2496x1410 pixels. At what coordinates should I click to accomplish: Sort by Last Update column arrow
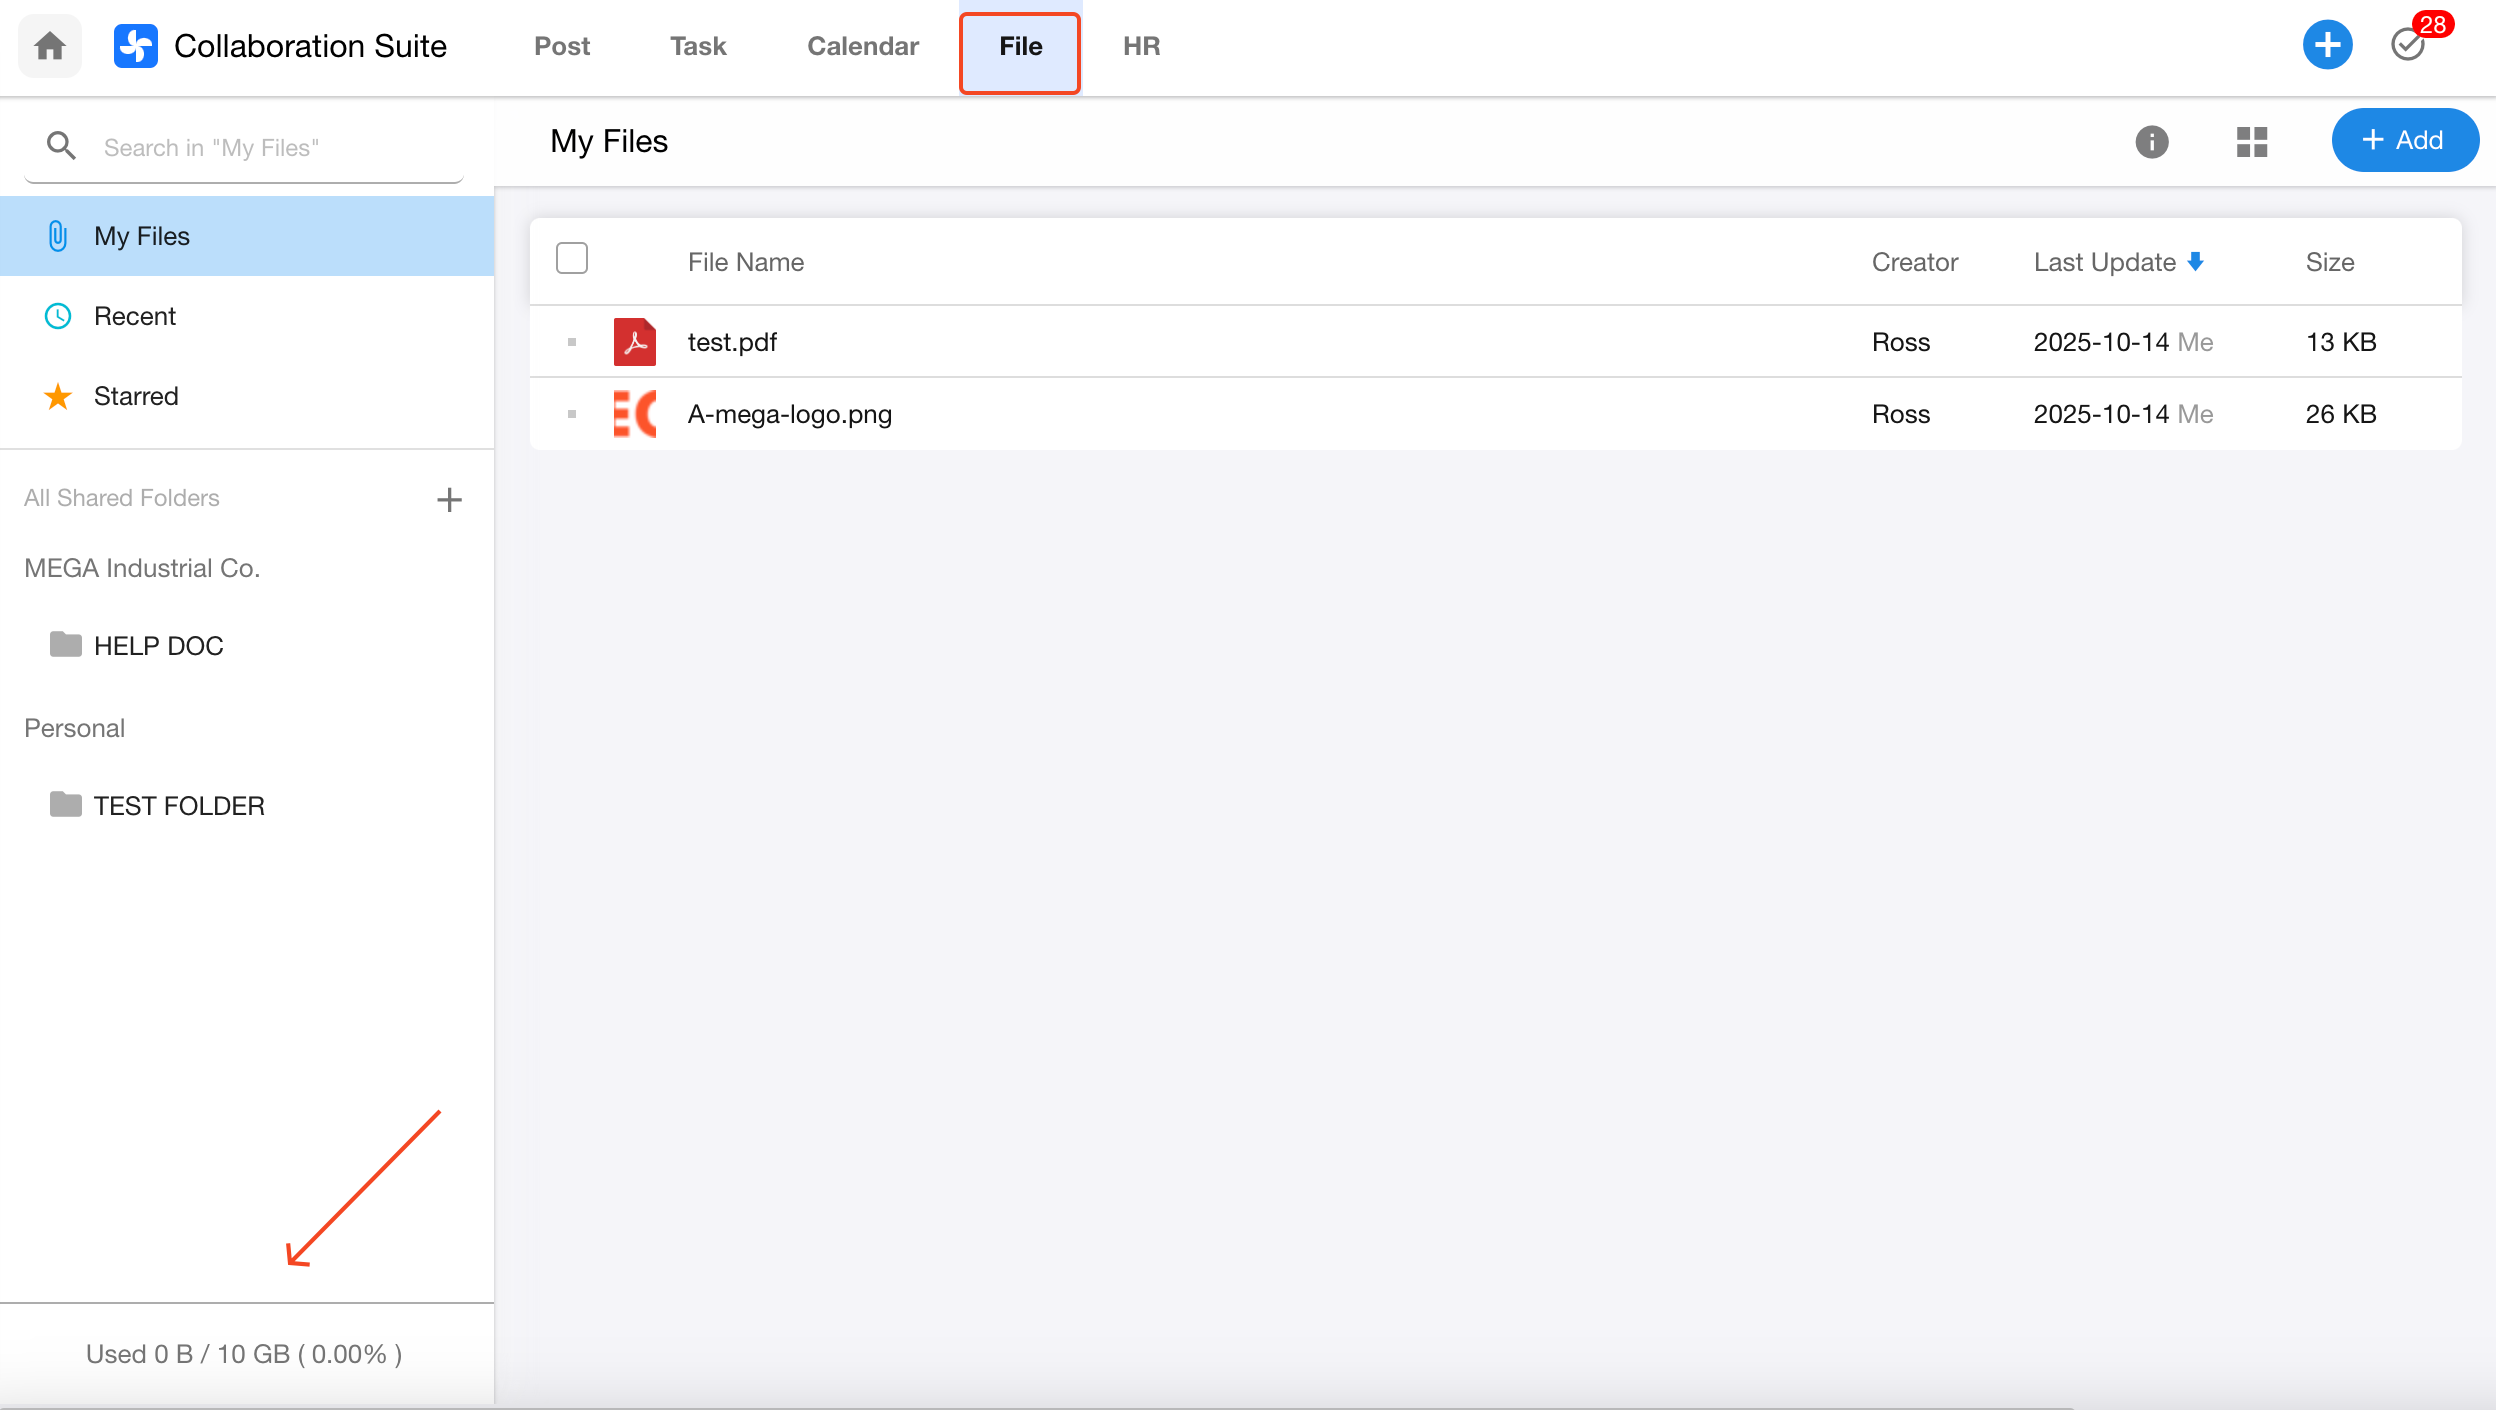click(x=2196, y=262)
